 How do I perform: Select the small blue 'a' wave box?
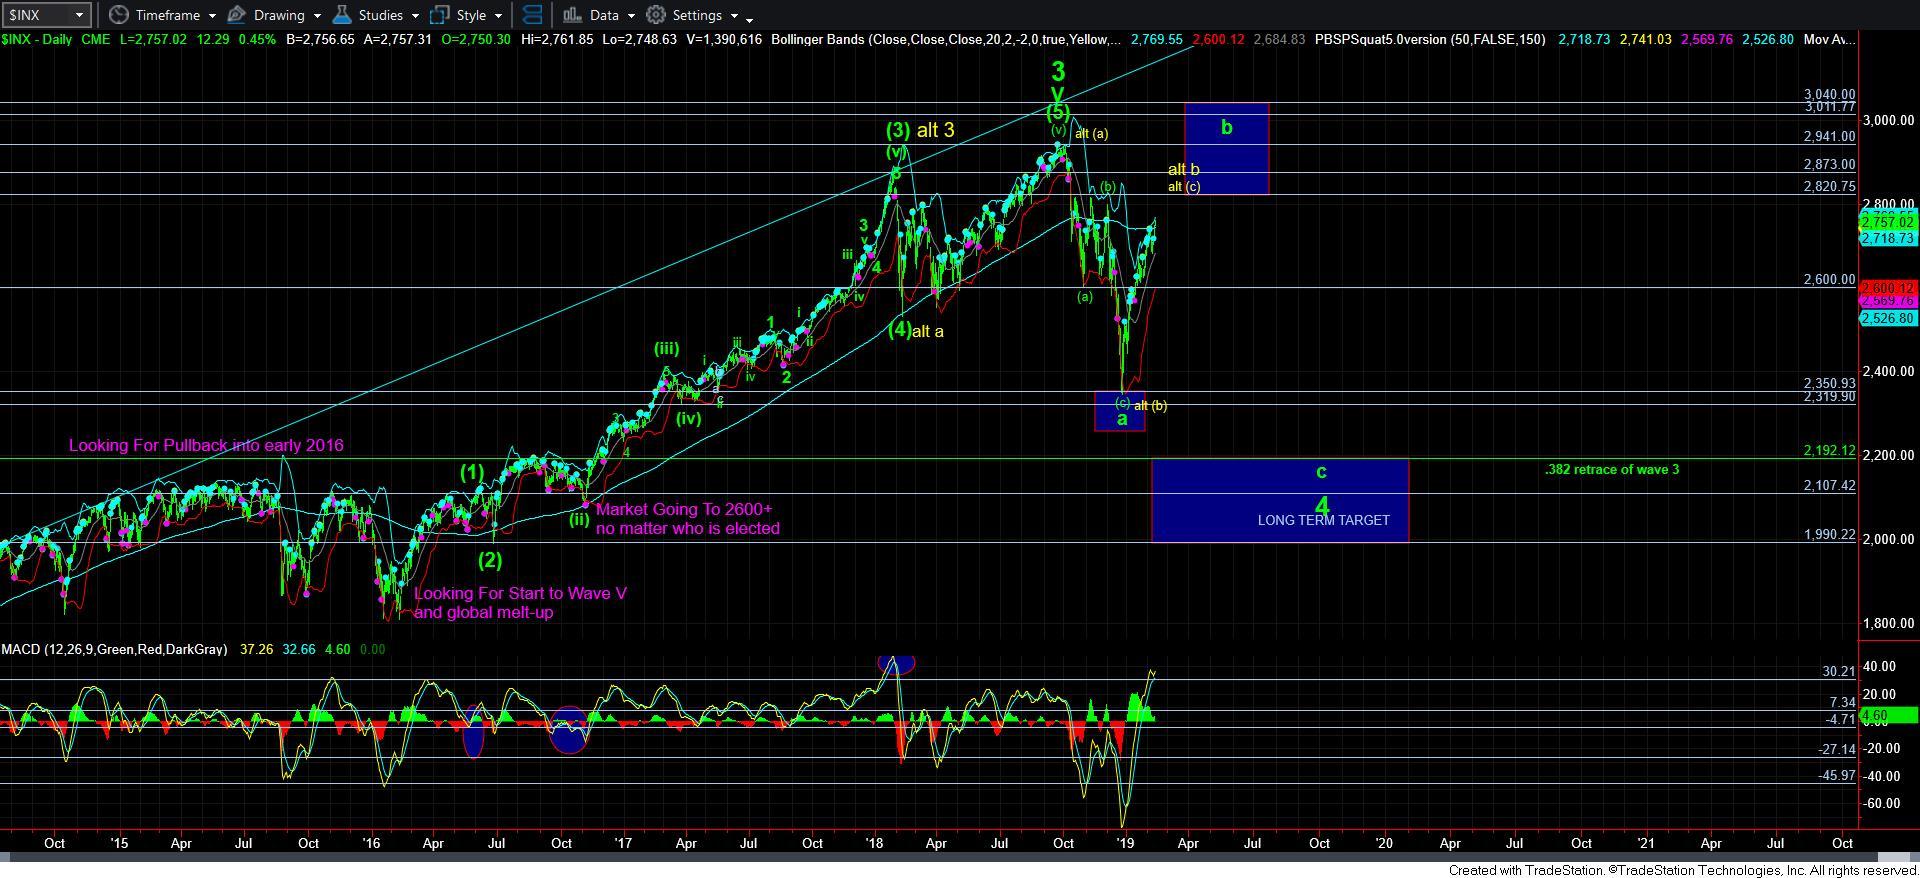(x=1120, y=411)
